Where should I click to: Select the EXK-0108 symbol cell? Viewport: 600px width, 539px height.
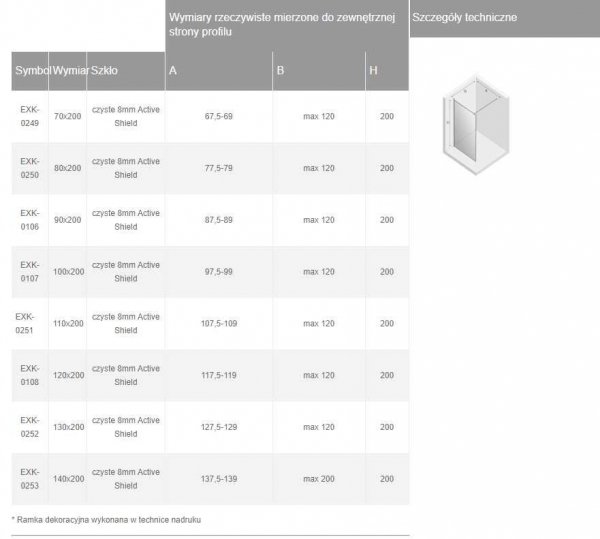point(30,375)
